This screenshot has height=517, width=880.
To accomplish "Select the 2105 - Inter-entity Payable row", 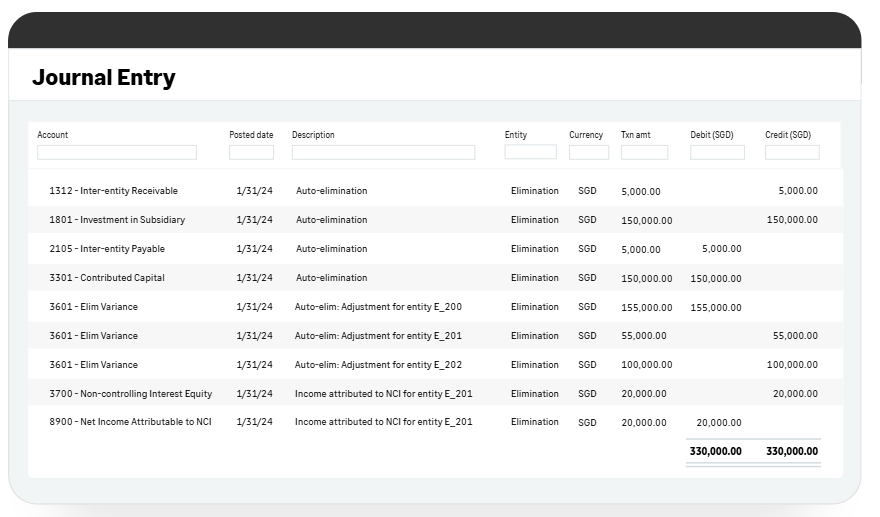I will 436,249.
